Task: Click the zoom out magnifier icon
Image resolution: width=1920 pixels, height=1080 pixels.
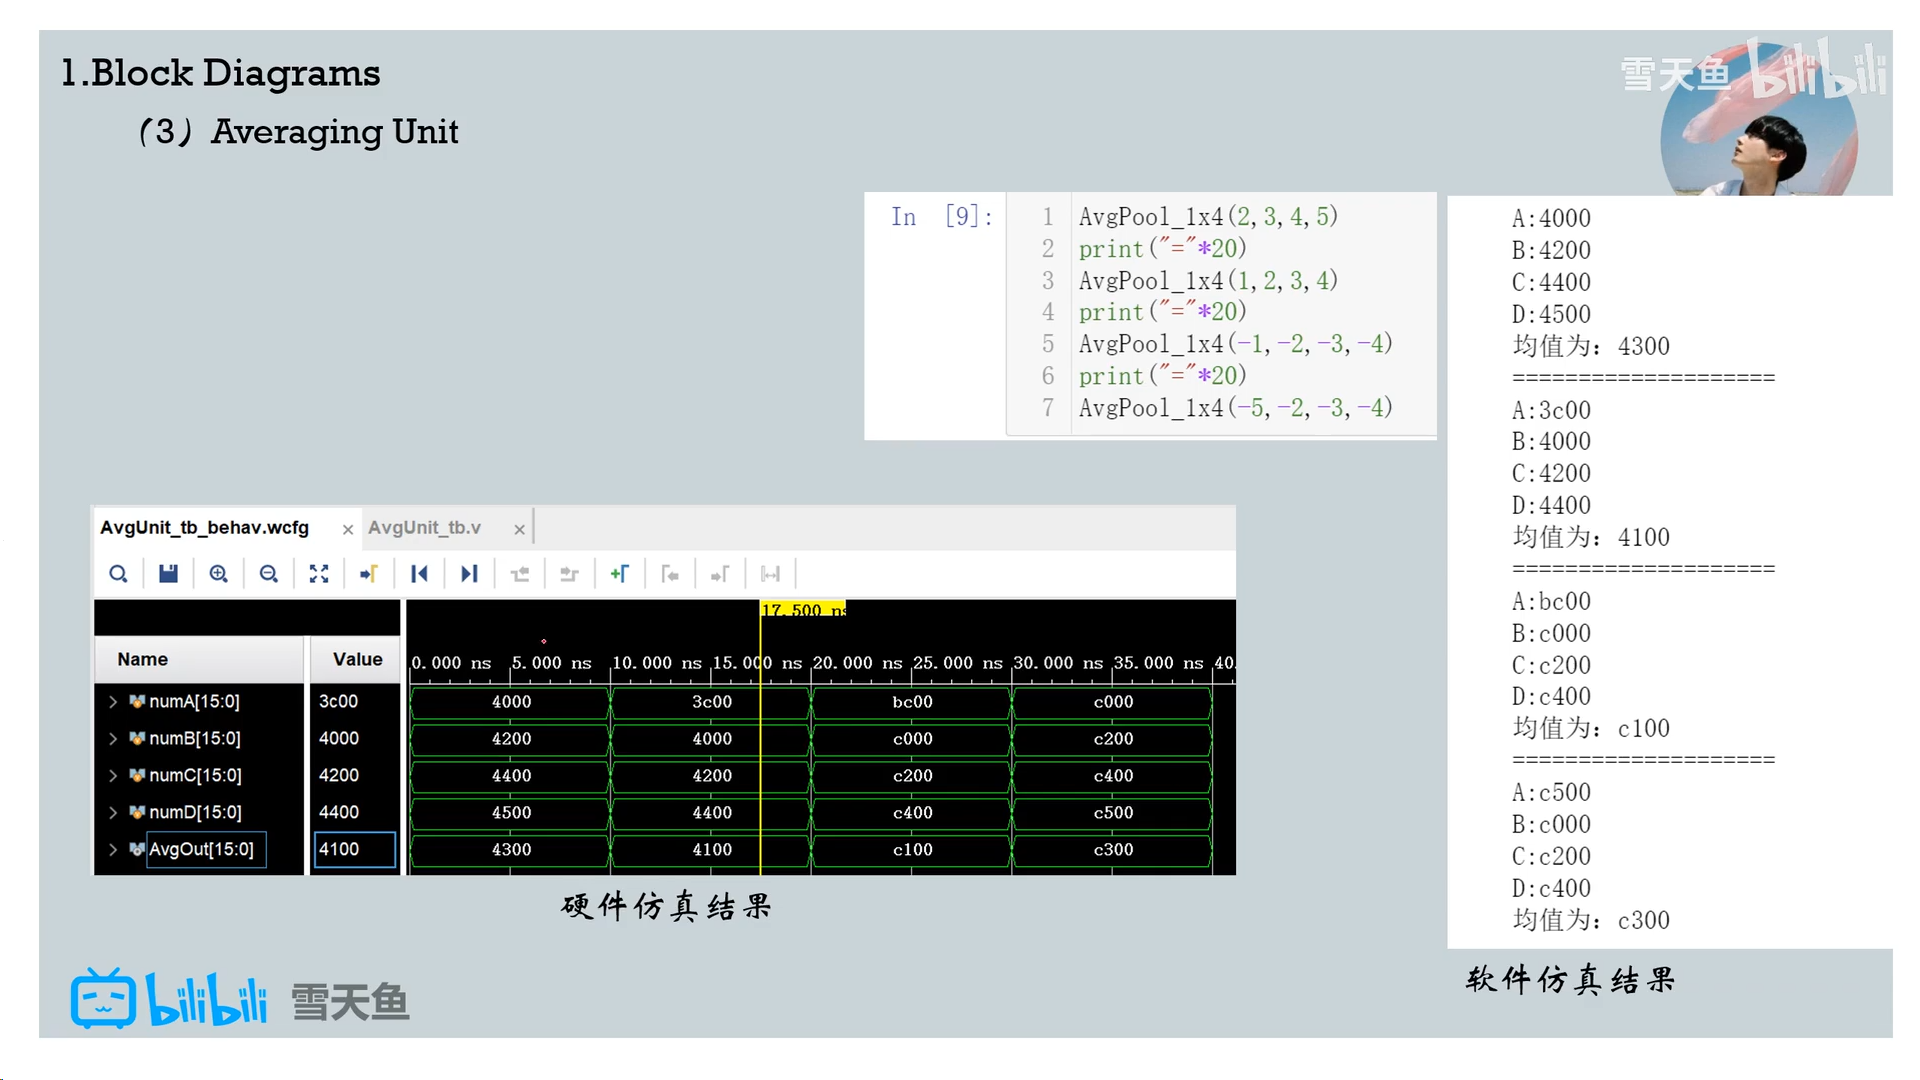Action: click(x=268, y=574)
